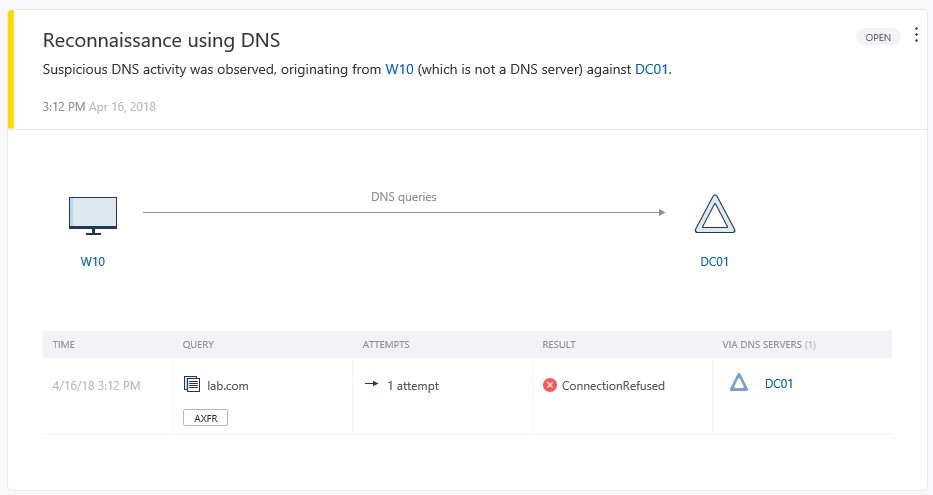Click the red ConnectionRefused error icon

tap(550, 385)
